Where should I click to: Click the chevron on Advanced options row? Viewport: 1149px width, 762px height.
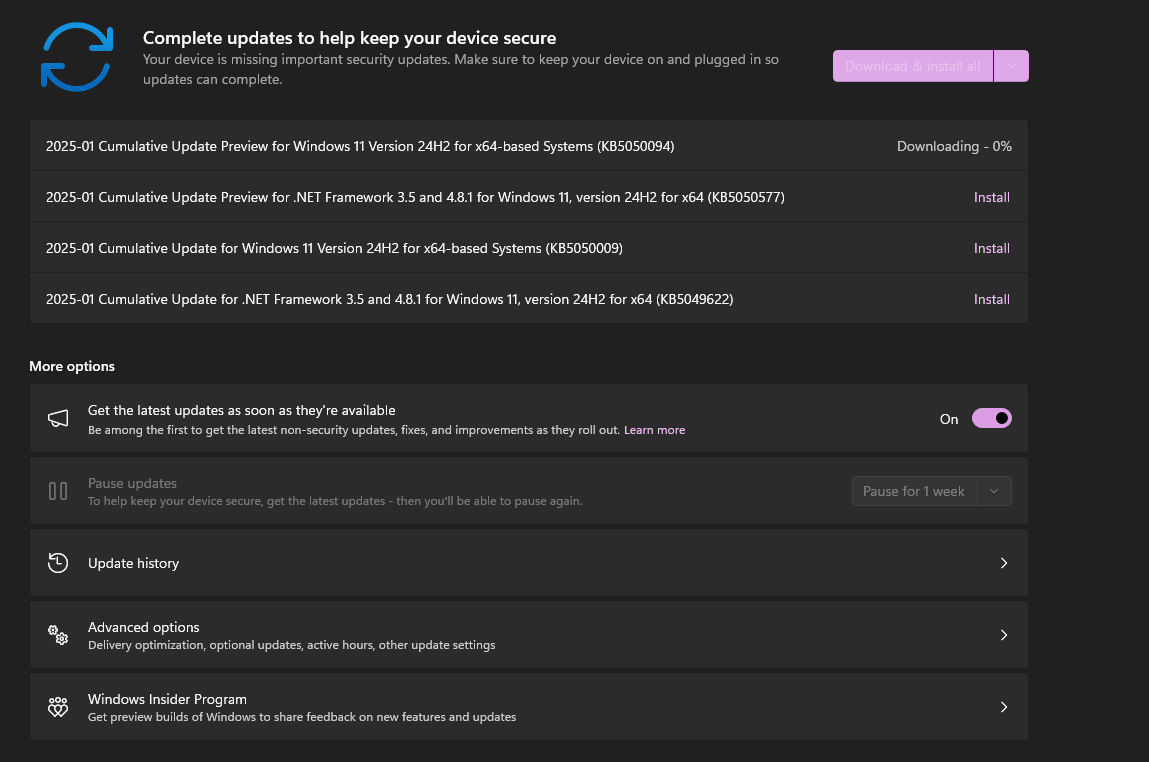tap(1004, 635)
